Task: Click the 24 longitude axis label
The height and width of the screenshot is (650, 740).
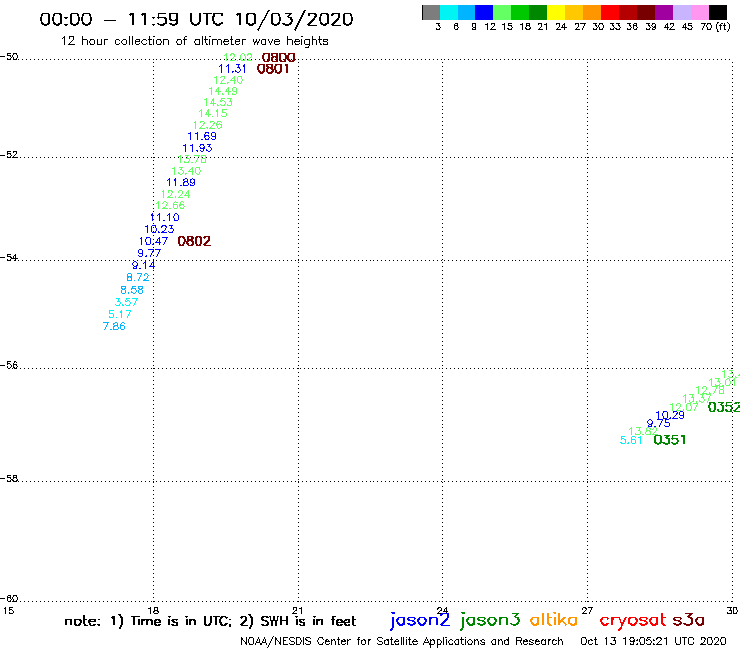Action: tap(442, 611)
